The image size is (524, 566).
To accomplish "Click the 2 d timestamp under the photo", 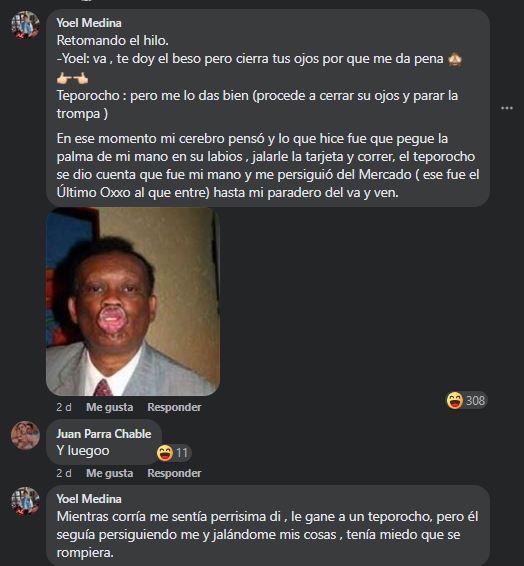I will coord(64,407).
